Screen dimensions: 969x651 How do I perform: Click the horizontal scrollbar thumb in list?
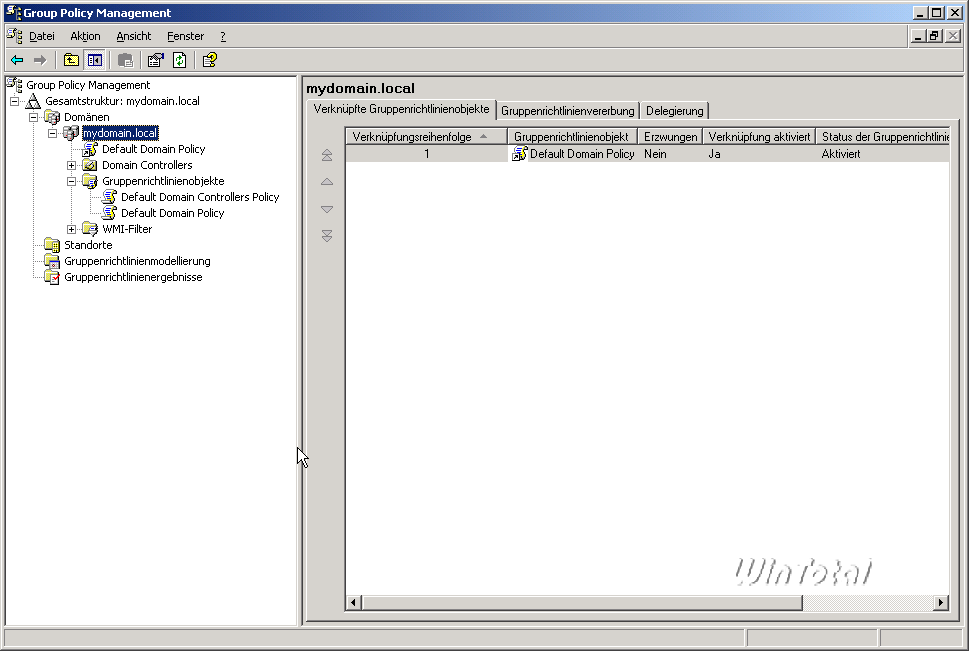582,602
